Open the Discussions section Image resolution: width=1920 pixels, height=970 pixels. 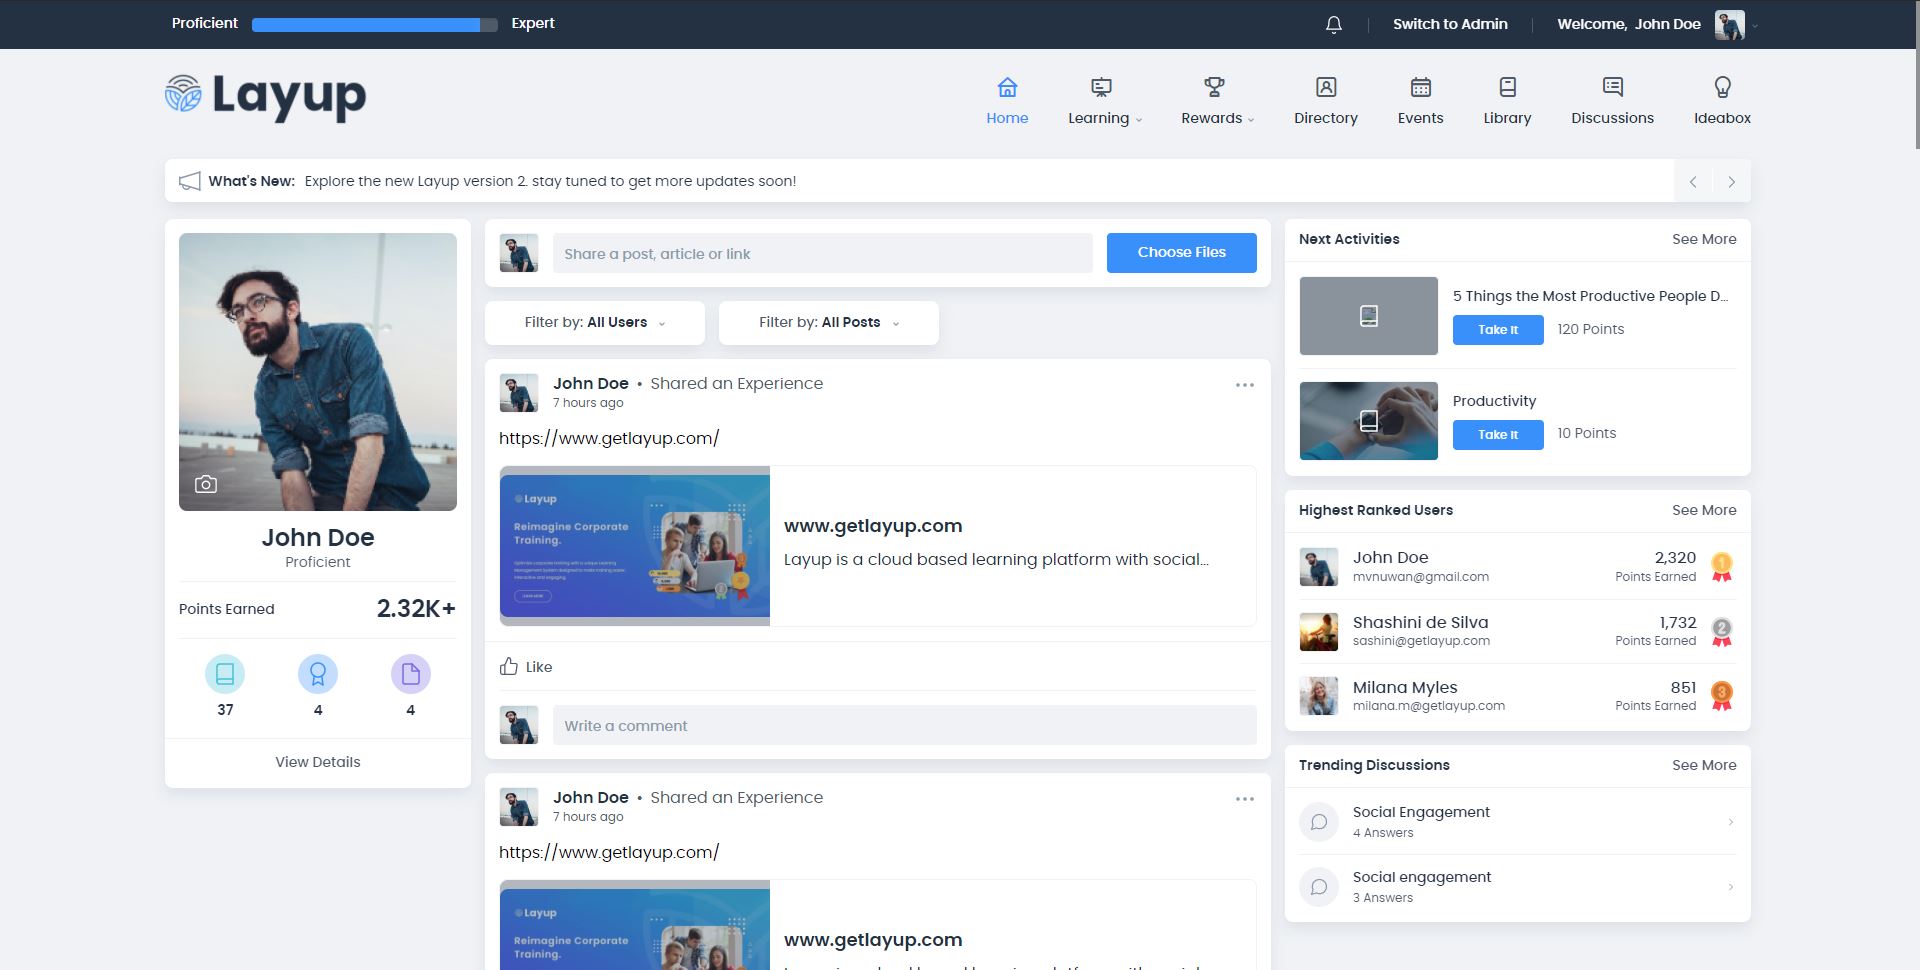tap(1612, 101)
